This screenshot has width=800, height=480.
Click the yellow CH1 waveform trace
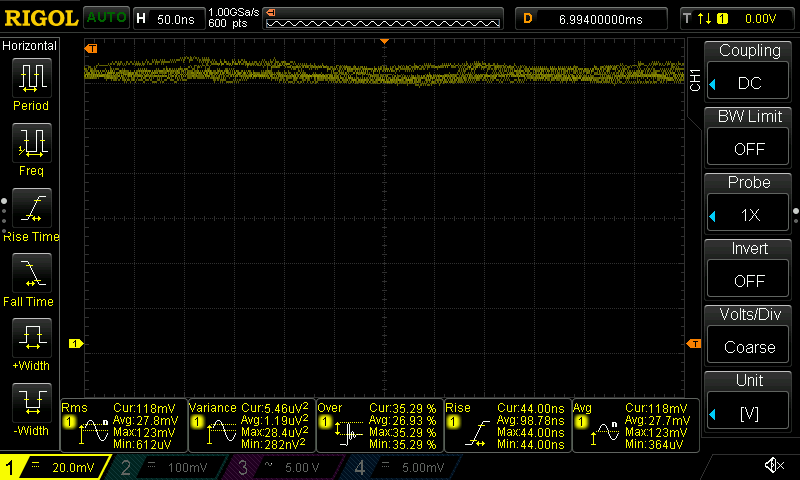[384, 72]
